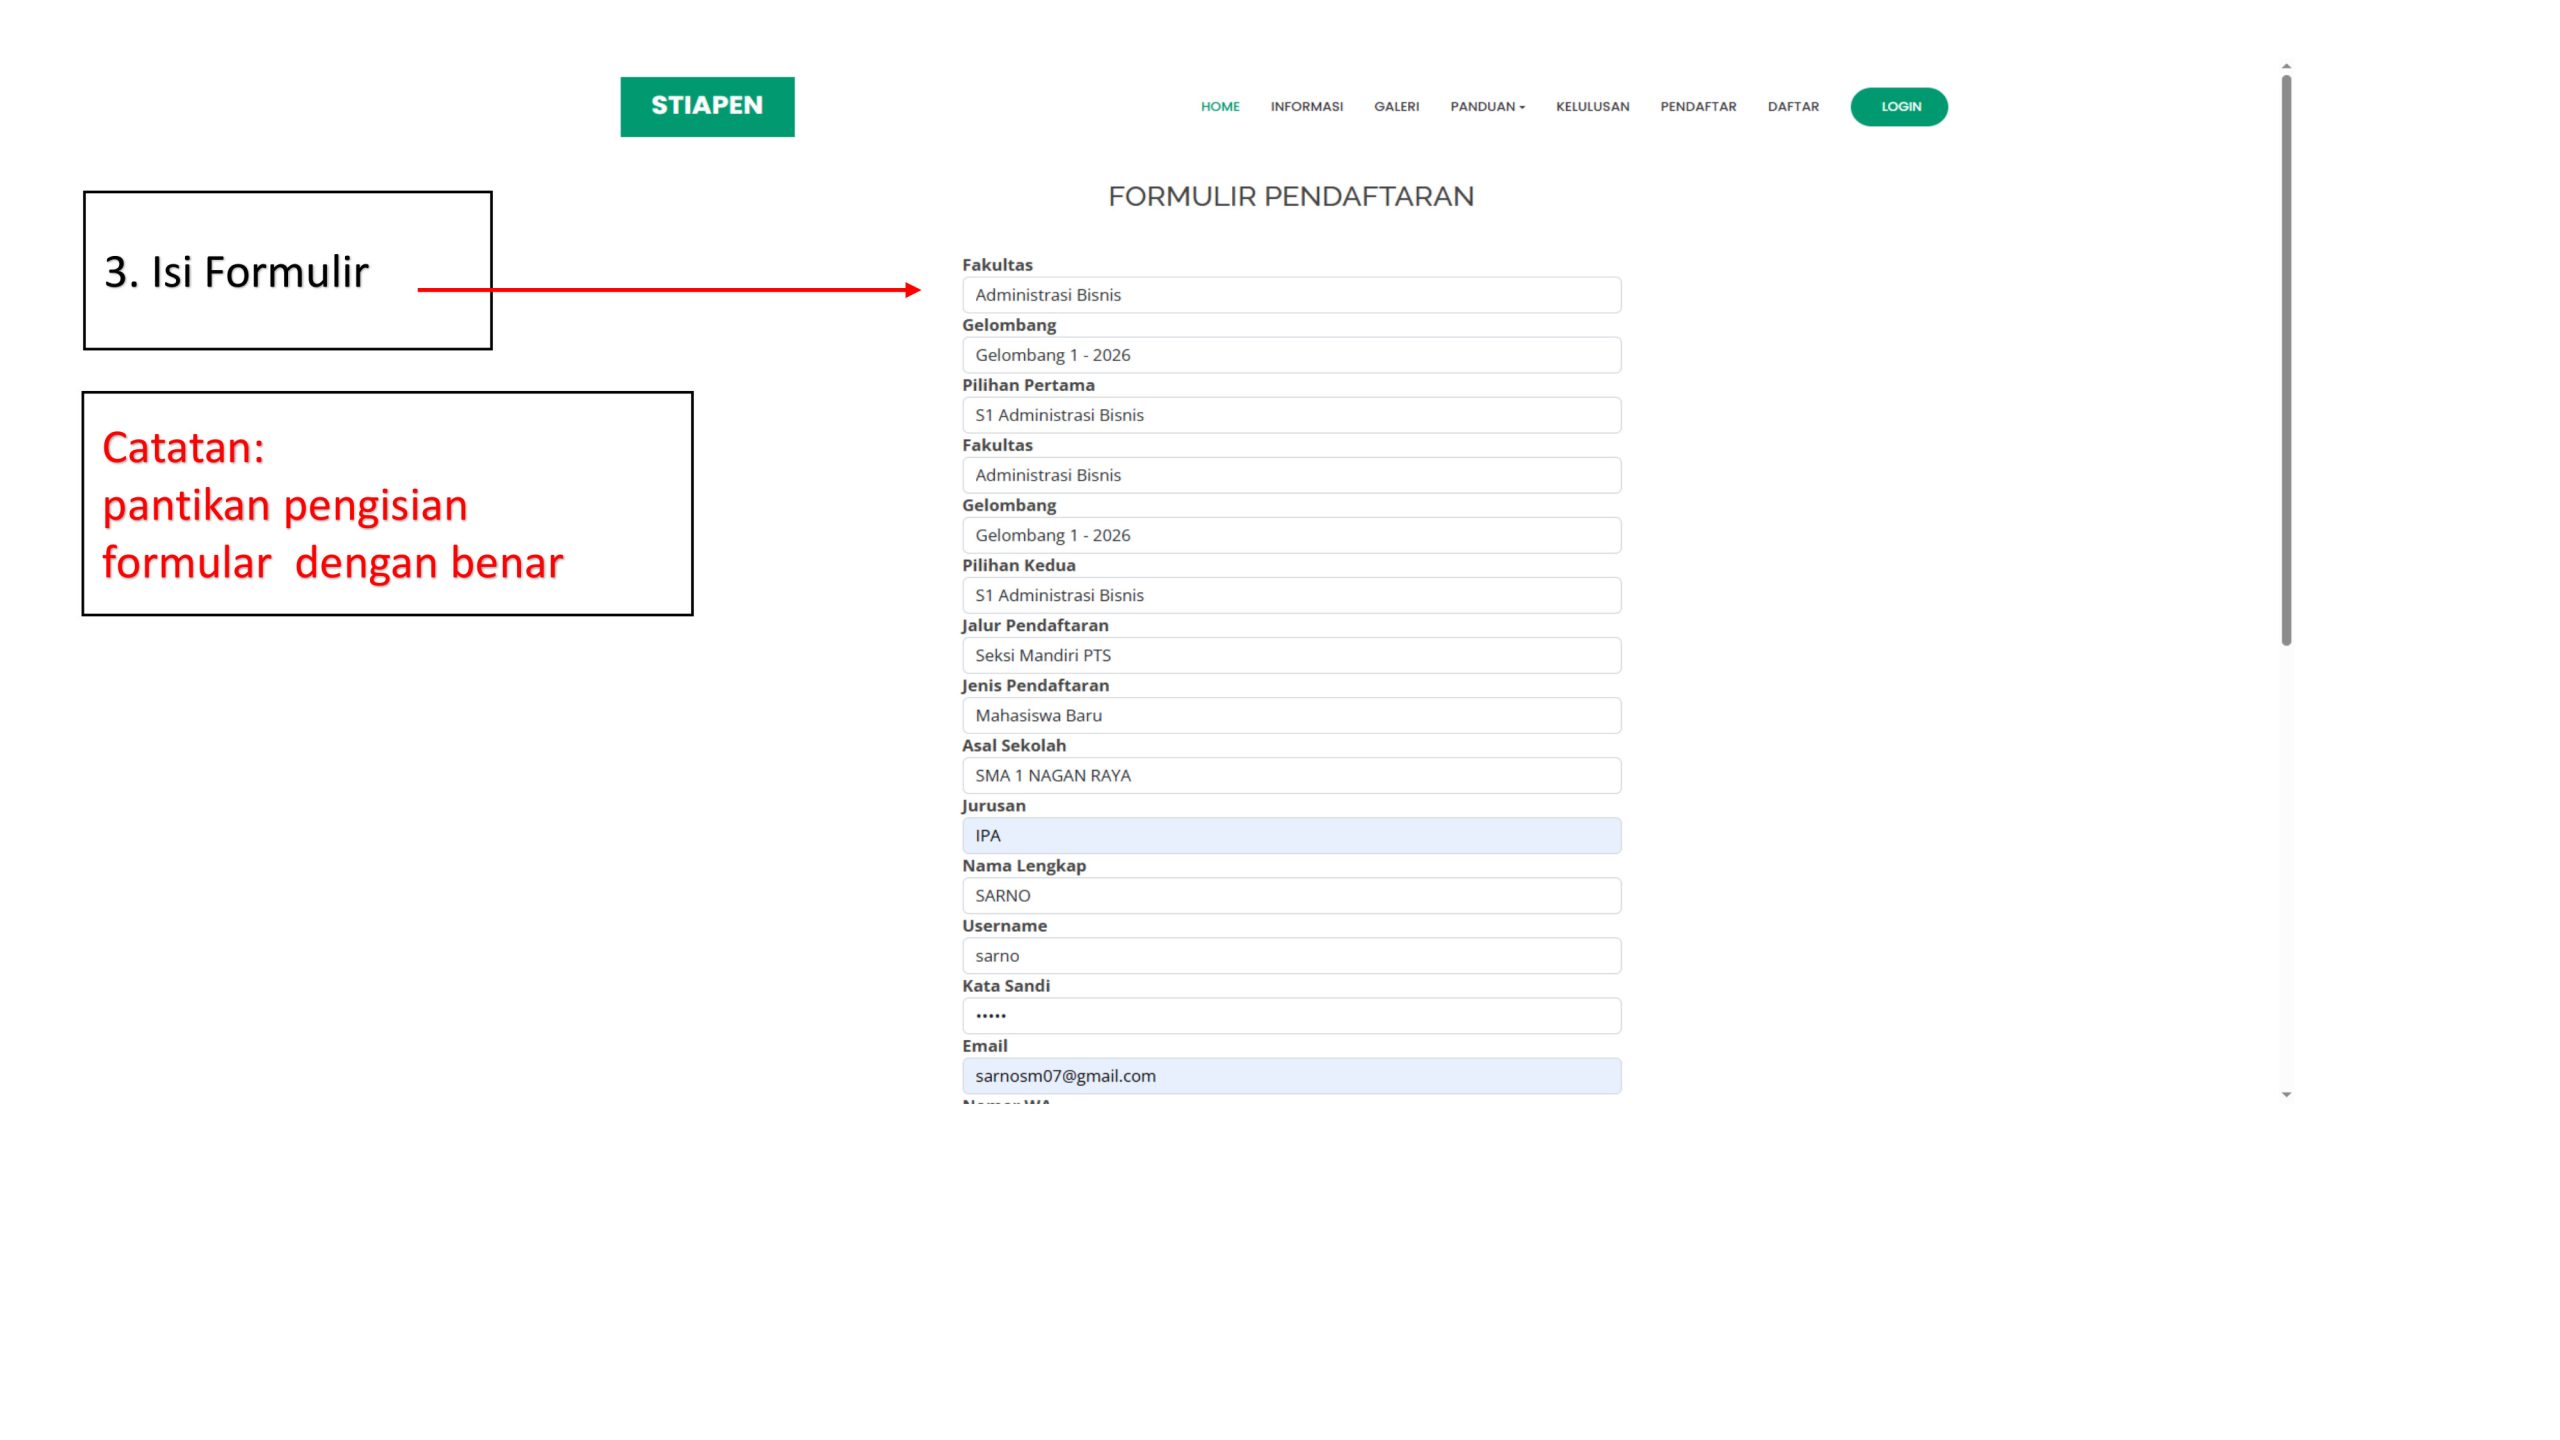Open the KELULUSAN page
This screenshot has width=2560, height=1440.
coord(1592,107)
